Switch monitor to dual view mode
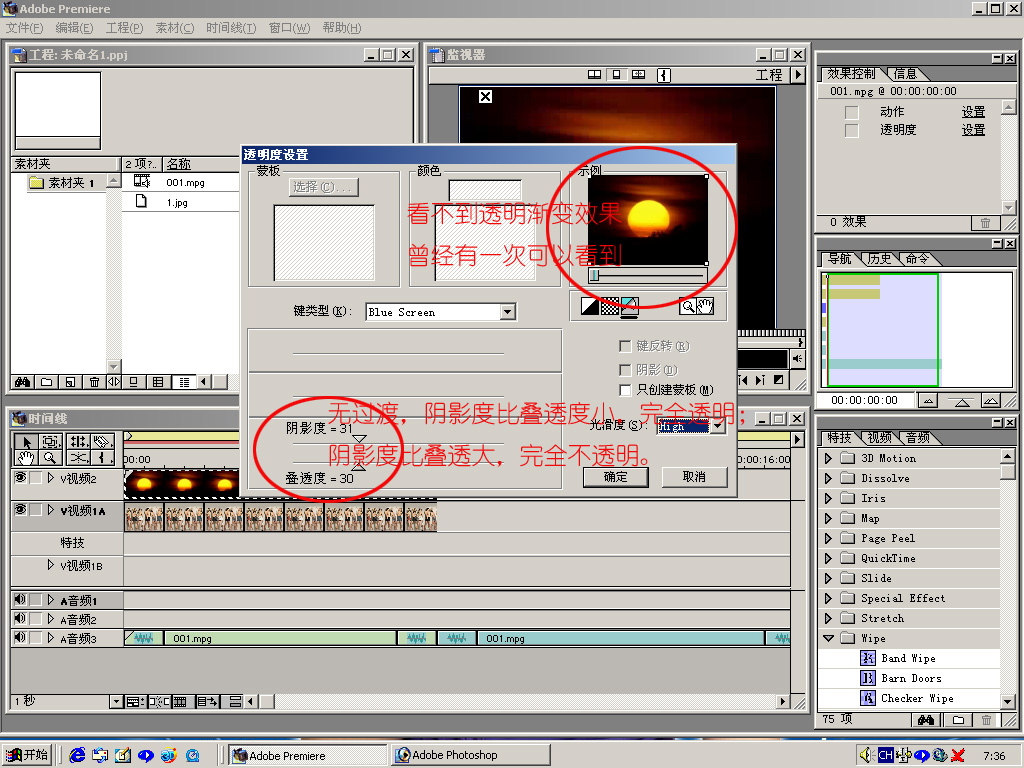Viewport: 1024px width, 768px height. click(594, 74)
